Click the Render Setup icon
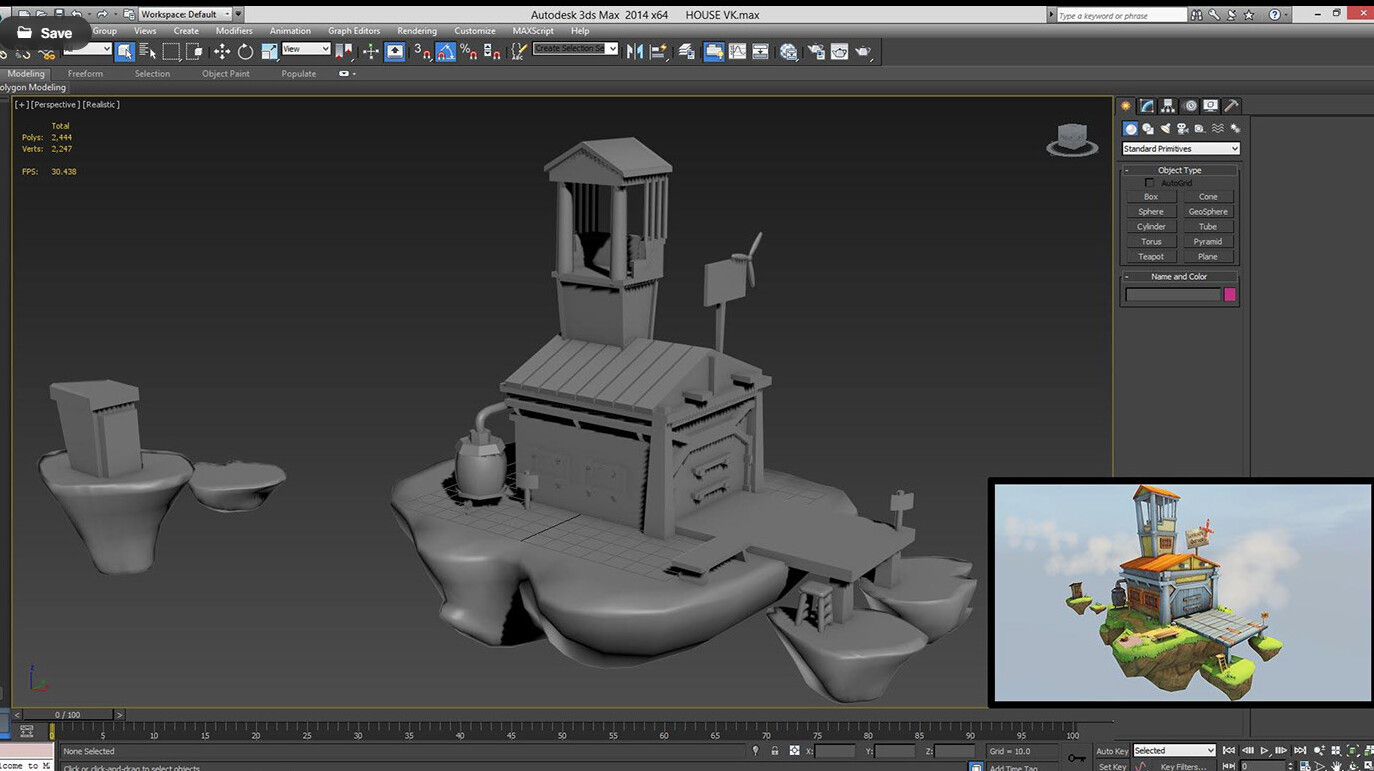Screen dimensions: 1374x771 pyautogui.click(x=817, y=51)
